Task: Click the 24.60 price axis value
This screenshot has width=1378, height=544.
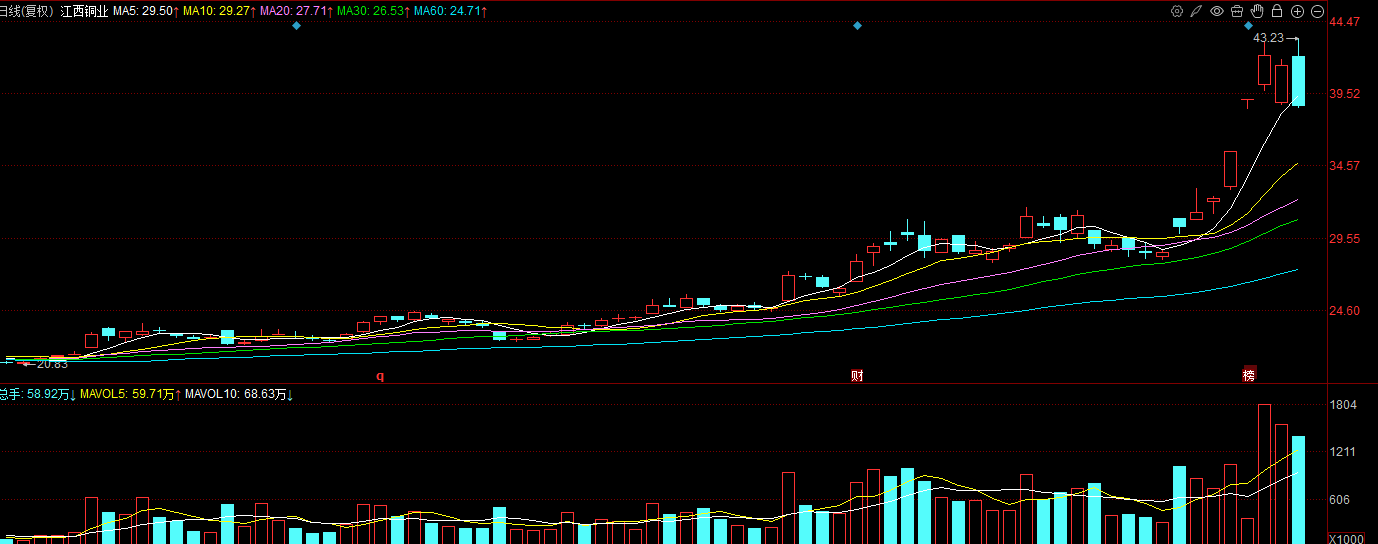Action: click(x=1345, y=311)
